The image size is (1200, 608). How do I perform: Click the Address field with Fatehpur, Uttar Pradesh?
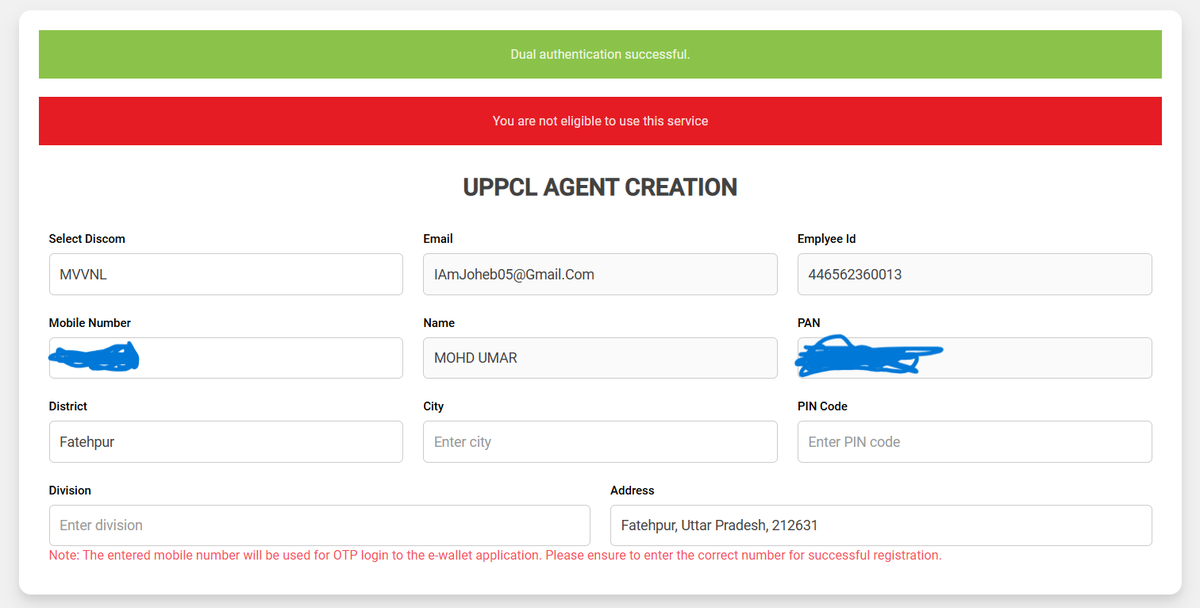pos(881,525)
